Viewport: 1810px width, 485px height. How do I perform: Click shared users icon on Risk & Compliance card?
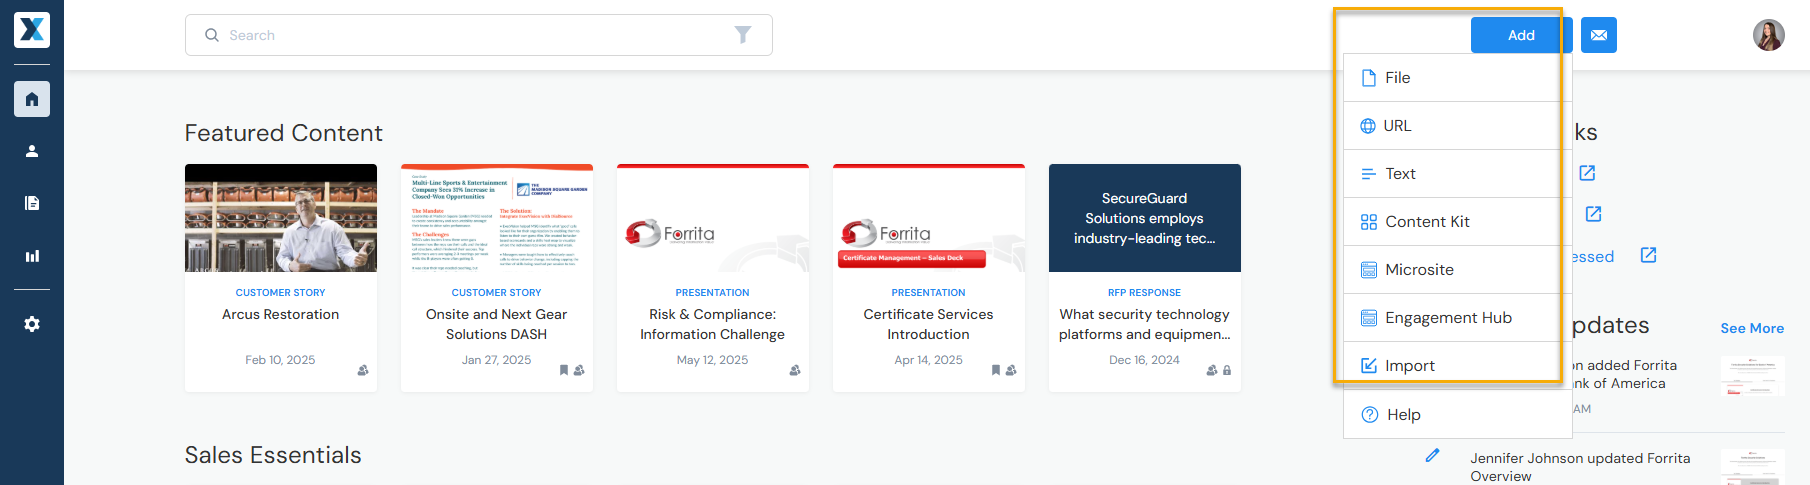coord(795,370)
